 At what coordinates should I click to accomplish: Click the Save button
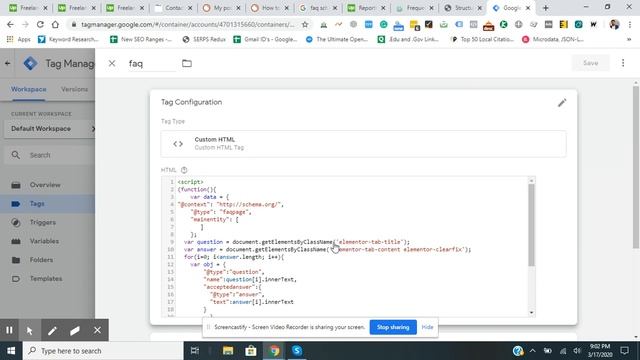pos(591,63)
